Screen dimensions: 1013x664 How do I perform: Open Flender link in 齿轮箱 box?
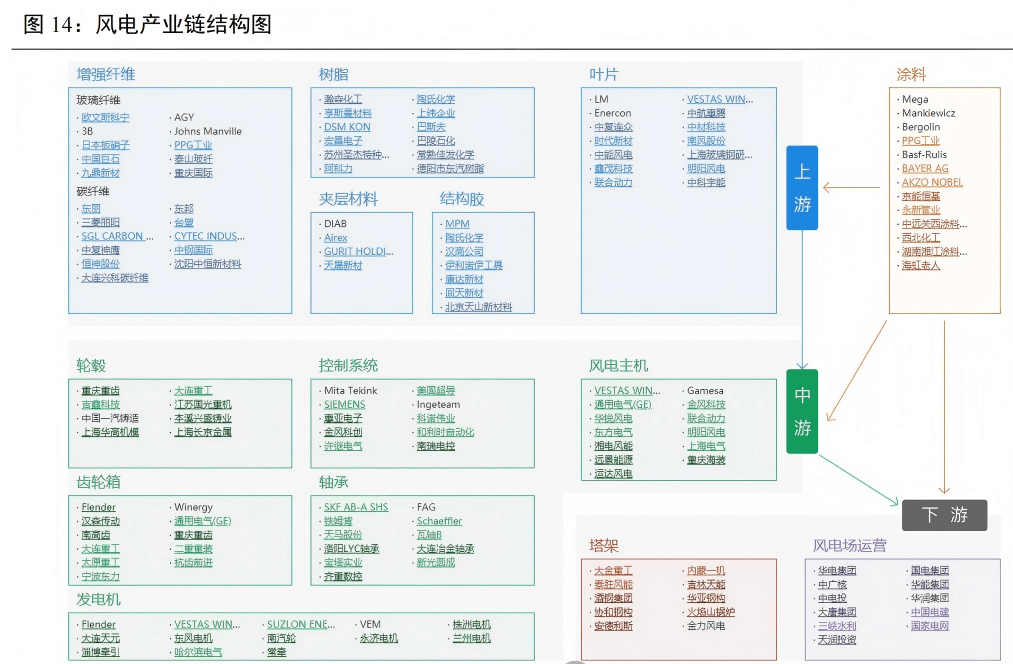98,507
